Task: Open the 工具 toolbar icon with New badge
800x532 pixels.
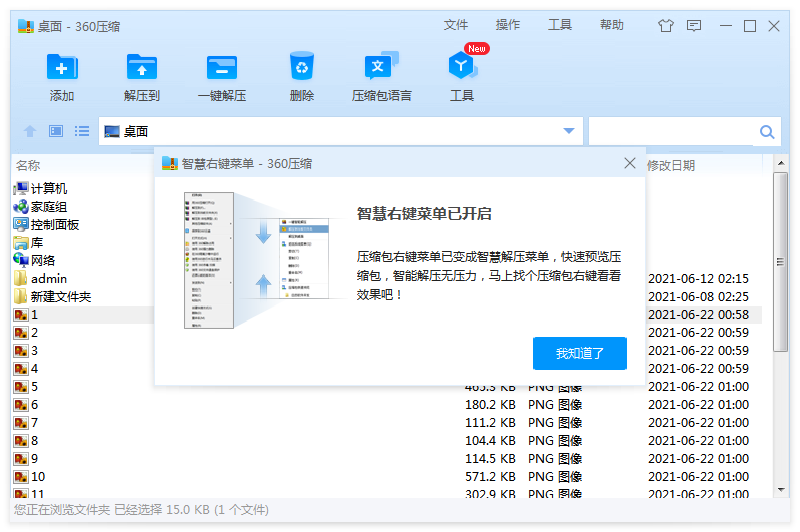Action: pos(462,66)
